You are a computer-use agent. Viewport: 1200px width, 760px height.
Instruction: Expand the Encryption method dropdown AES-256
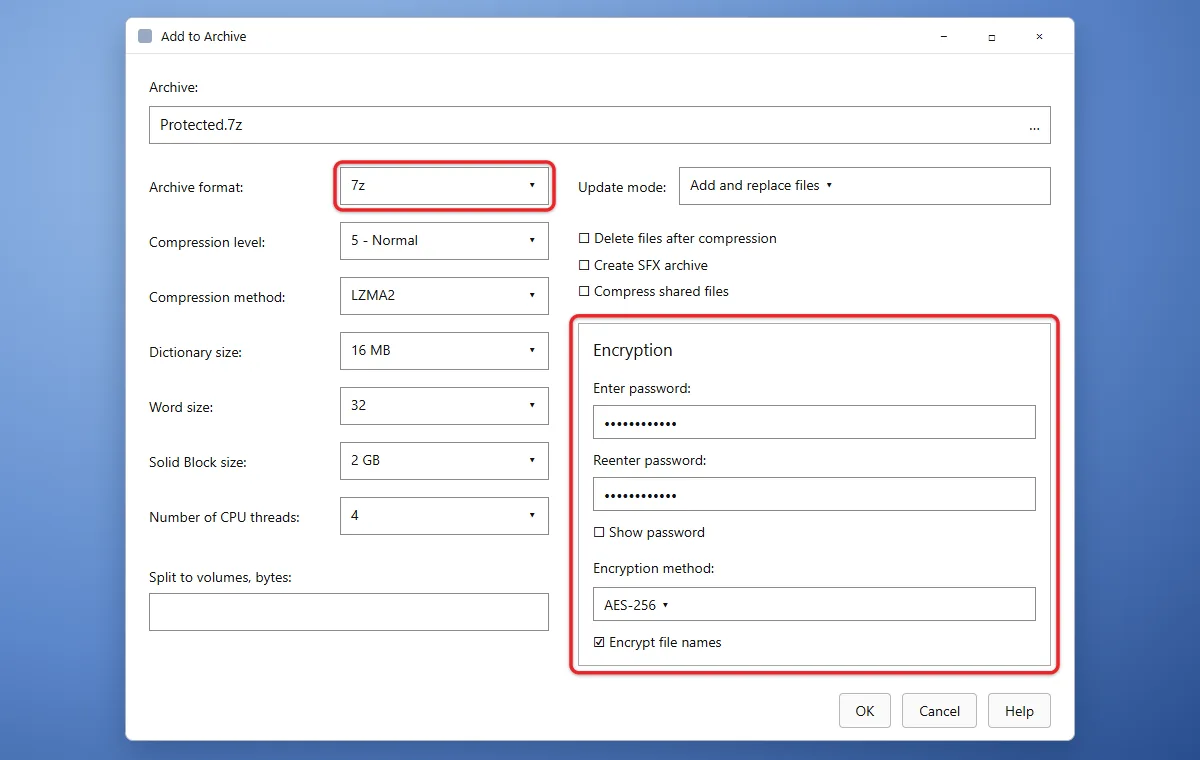(x=814, y=605)
